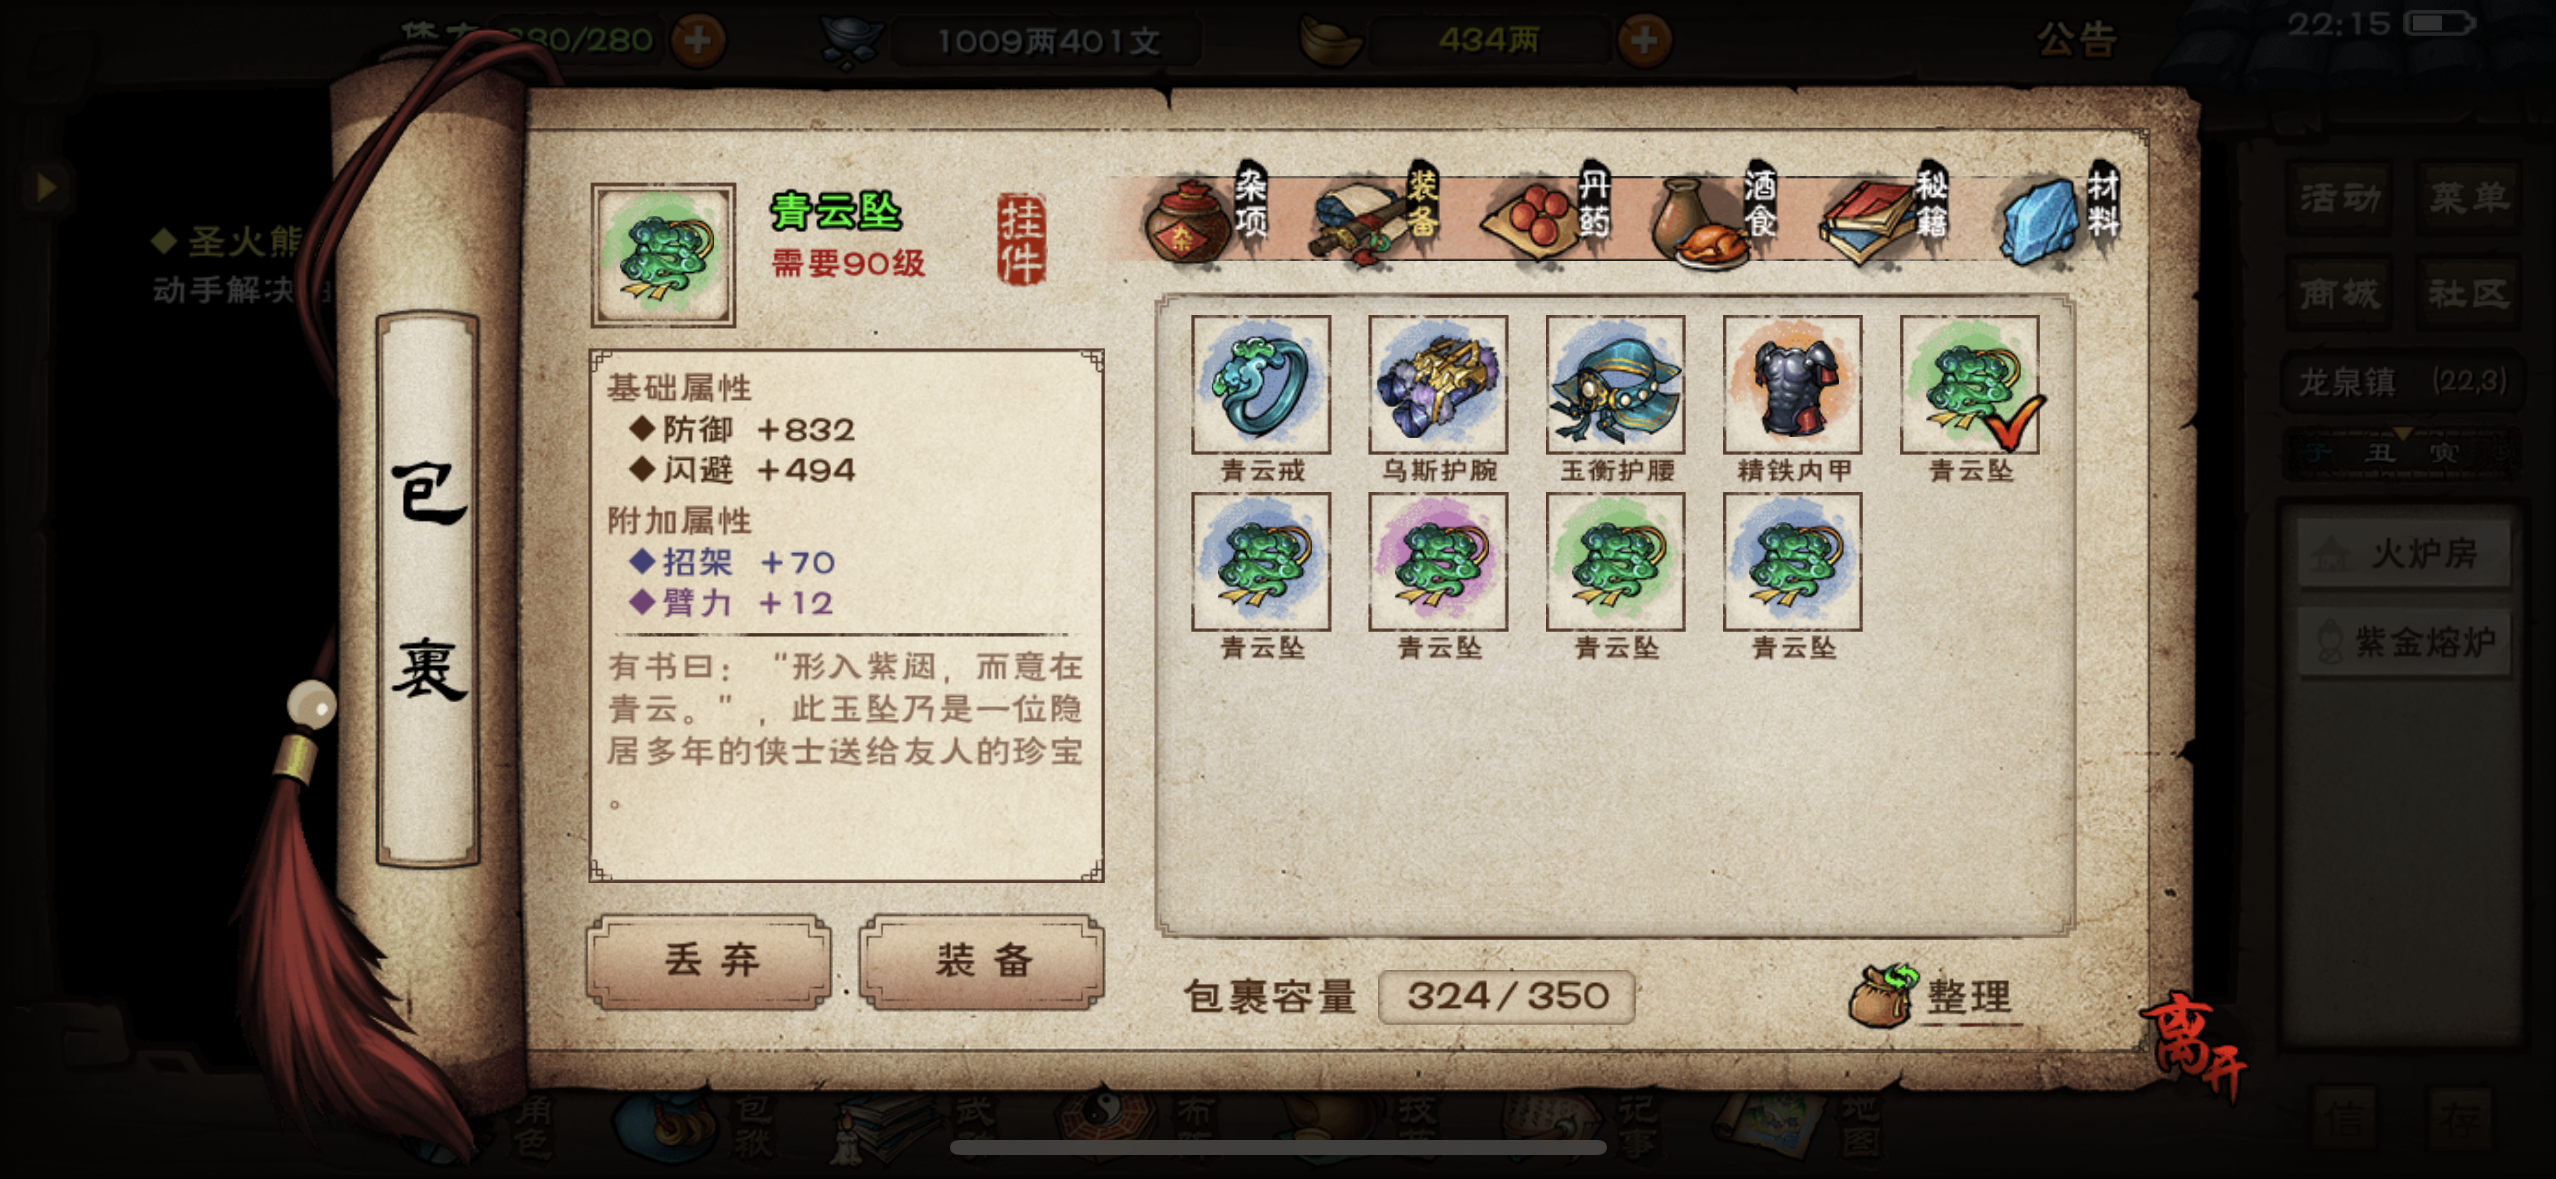The width and height of the screenshot is (2556, 1179).
Task: Expand the left side panel arrow
Action: (45, 186)
